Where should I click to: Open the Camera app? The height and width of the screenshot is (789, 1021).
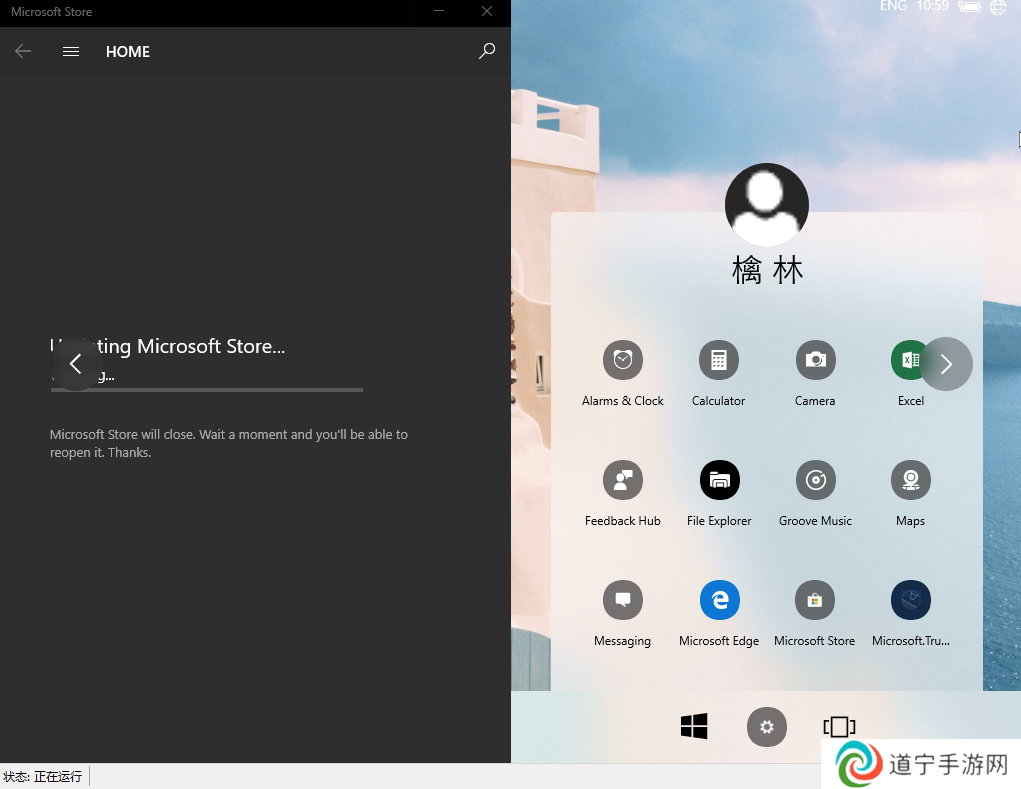click(815, 360)
